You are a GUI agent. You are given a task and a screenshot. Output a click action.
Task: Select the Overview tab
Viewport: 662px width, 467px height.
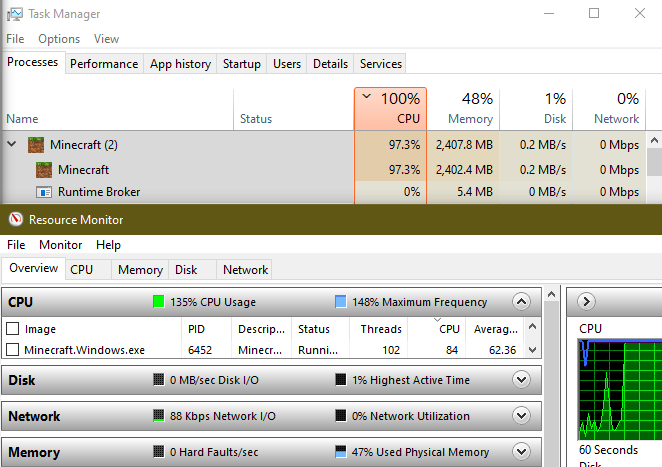(33, 268)
